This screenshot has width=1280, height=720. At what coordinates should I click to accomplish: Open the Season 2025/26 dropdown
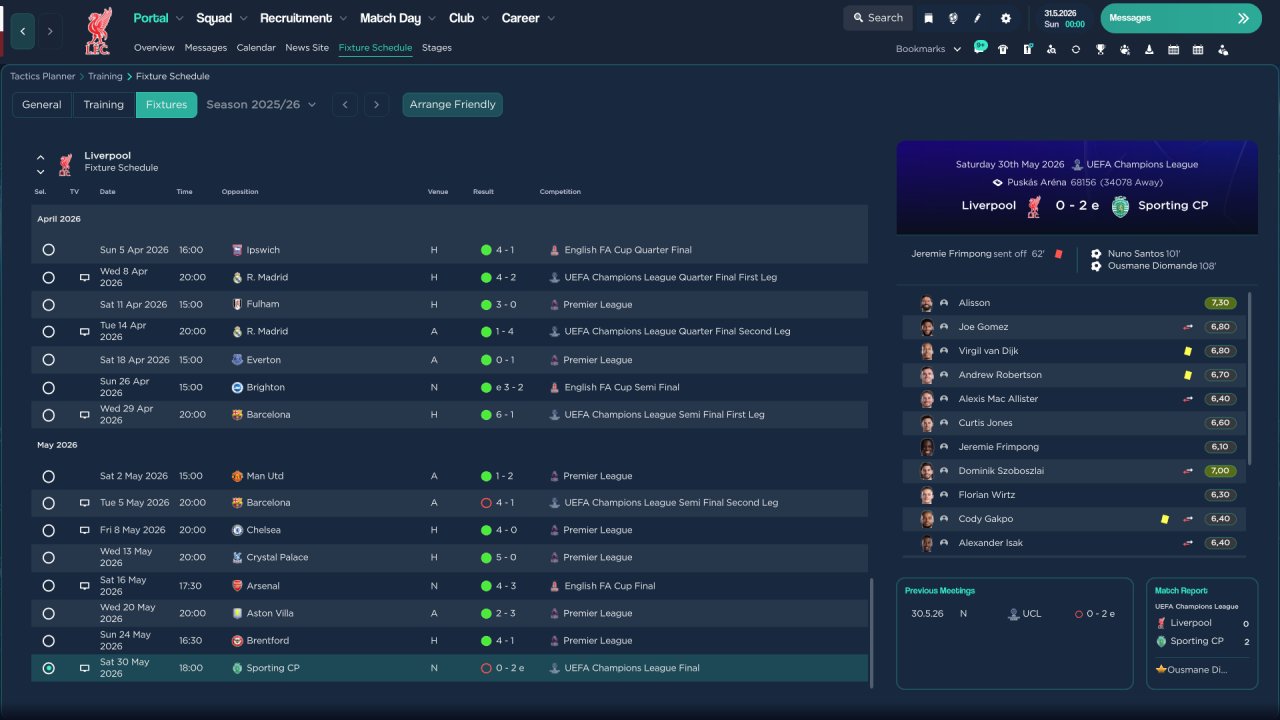click(261, 104)
